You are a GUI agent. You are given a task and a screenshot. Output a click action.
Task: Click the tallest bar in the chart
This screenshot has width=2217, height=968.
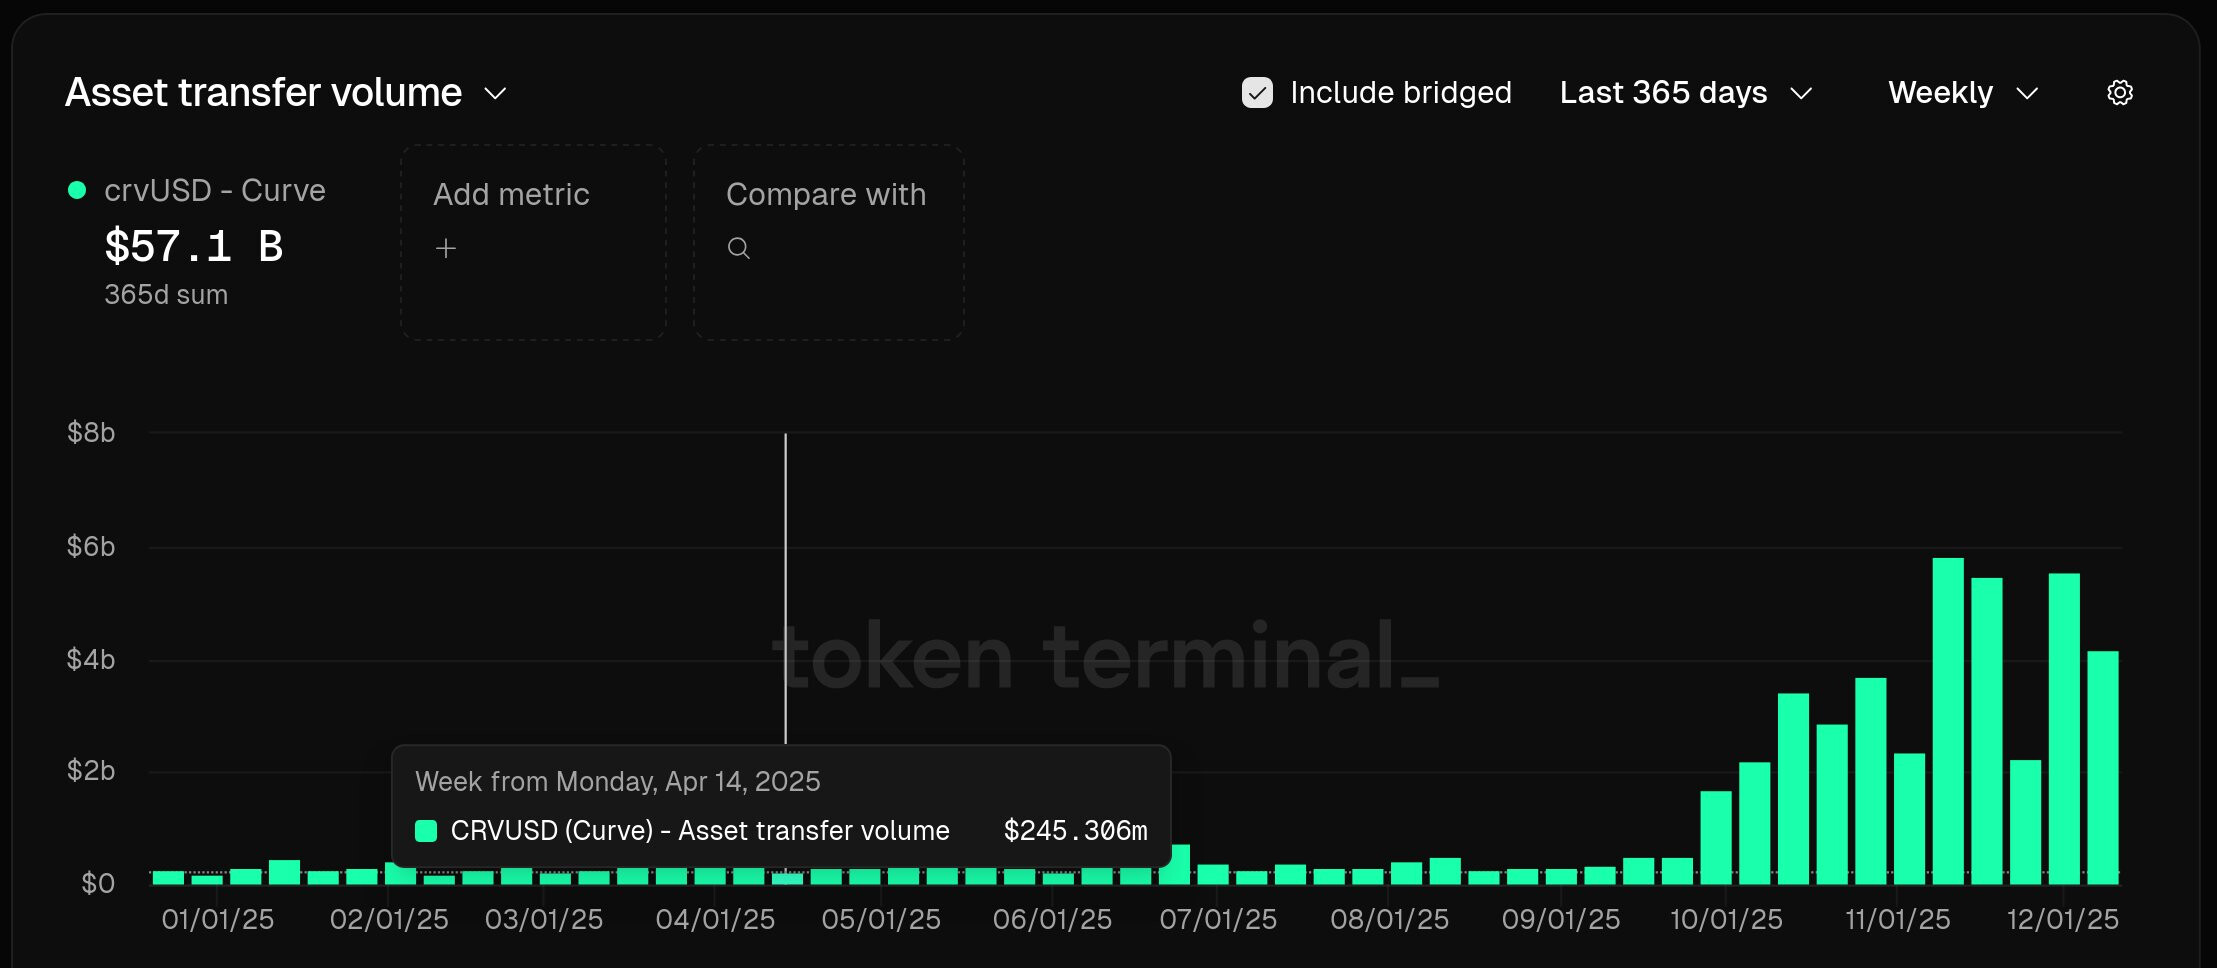[x=1947, y=720]
